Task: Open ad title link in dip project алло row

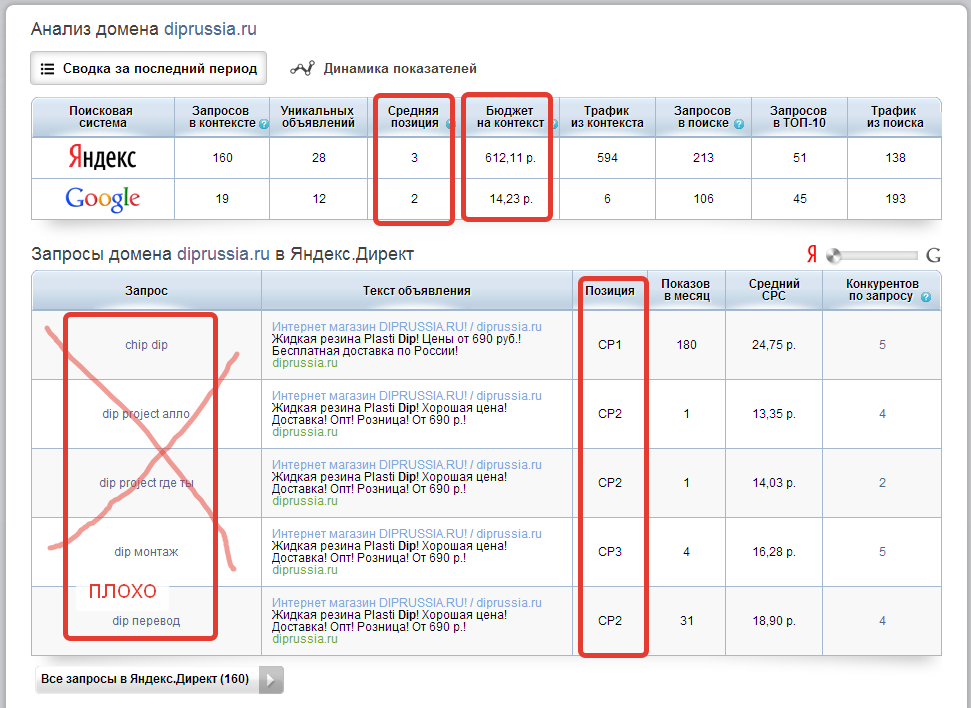Action: point(406,395)
